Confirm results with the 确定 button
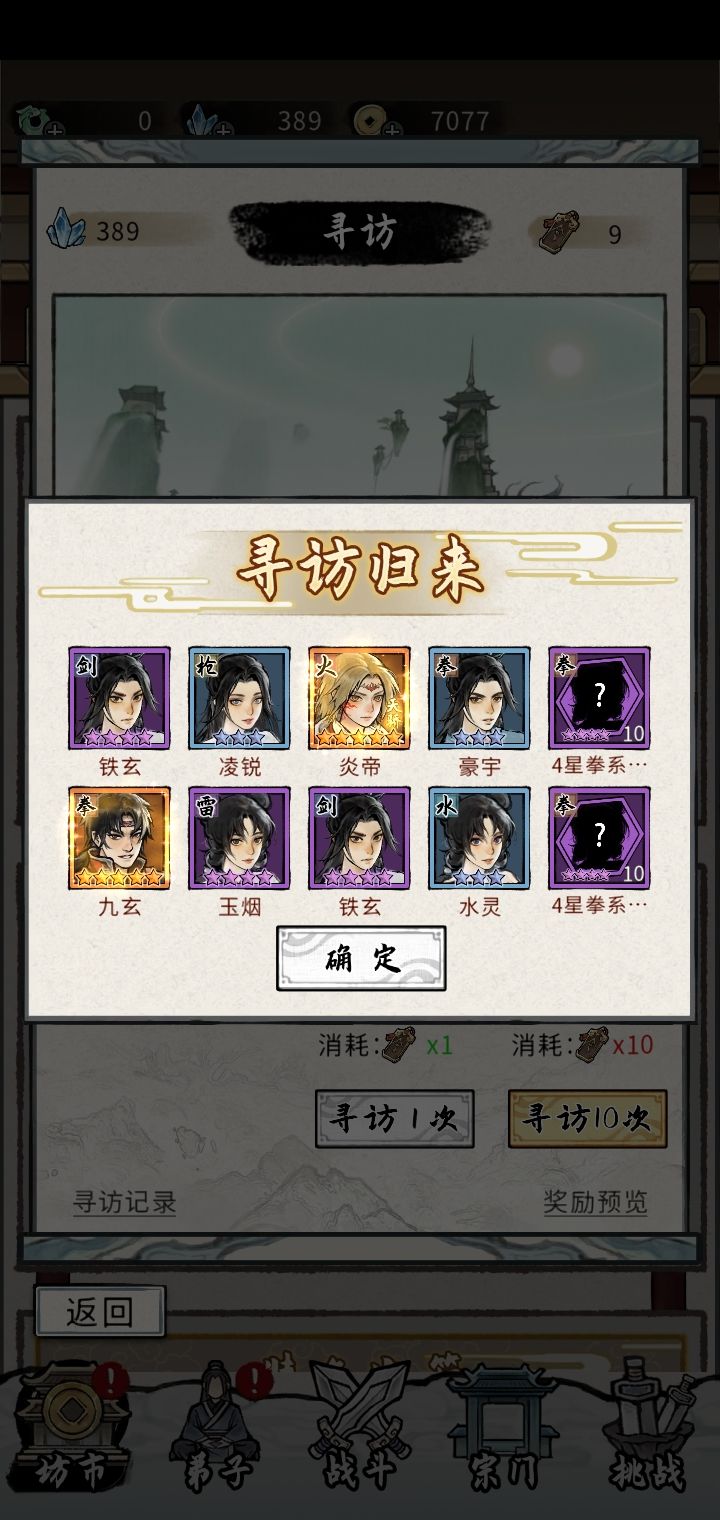The height and width of the screenshot is (1520, 720). click(x=361, y=958)
